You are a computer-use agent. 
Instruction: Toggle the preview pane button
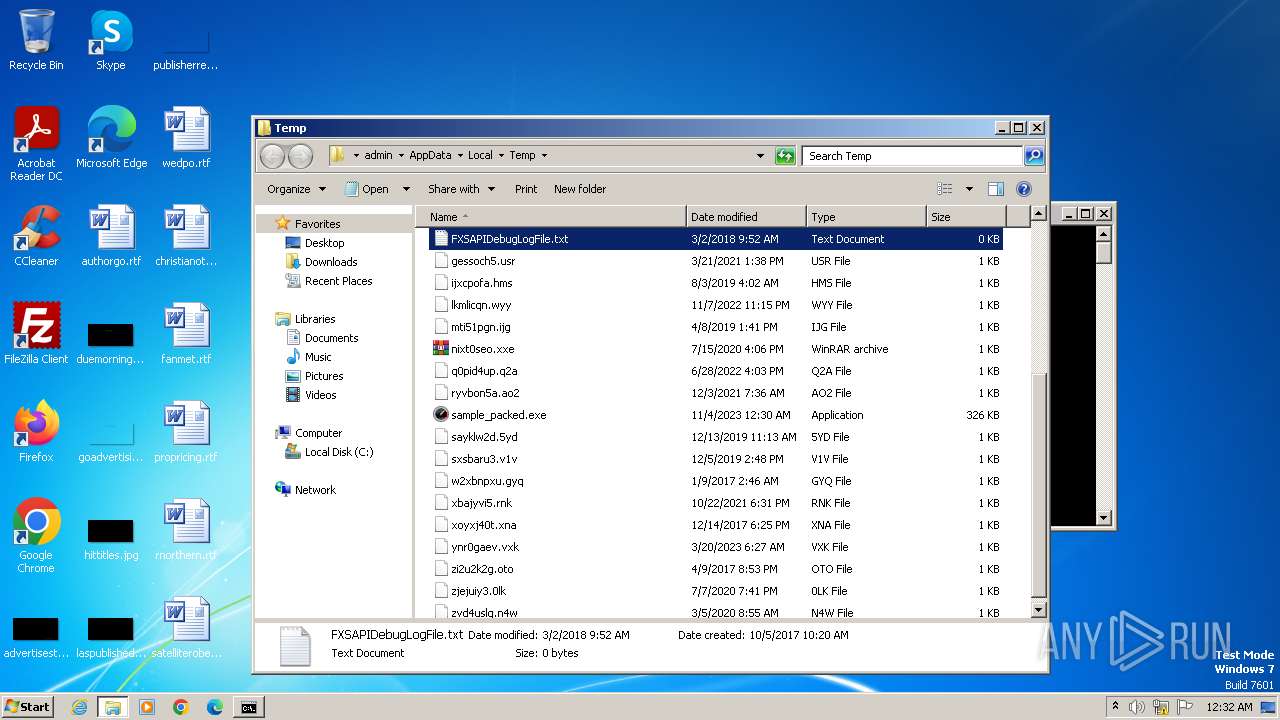click(x=995, y=189)
